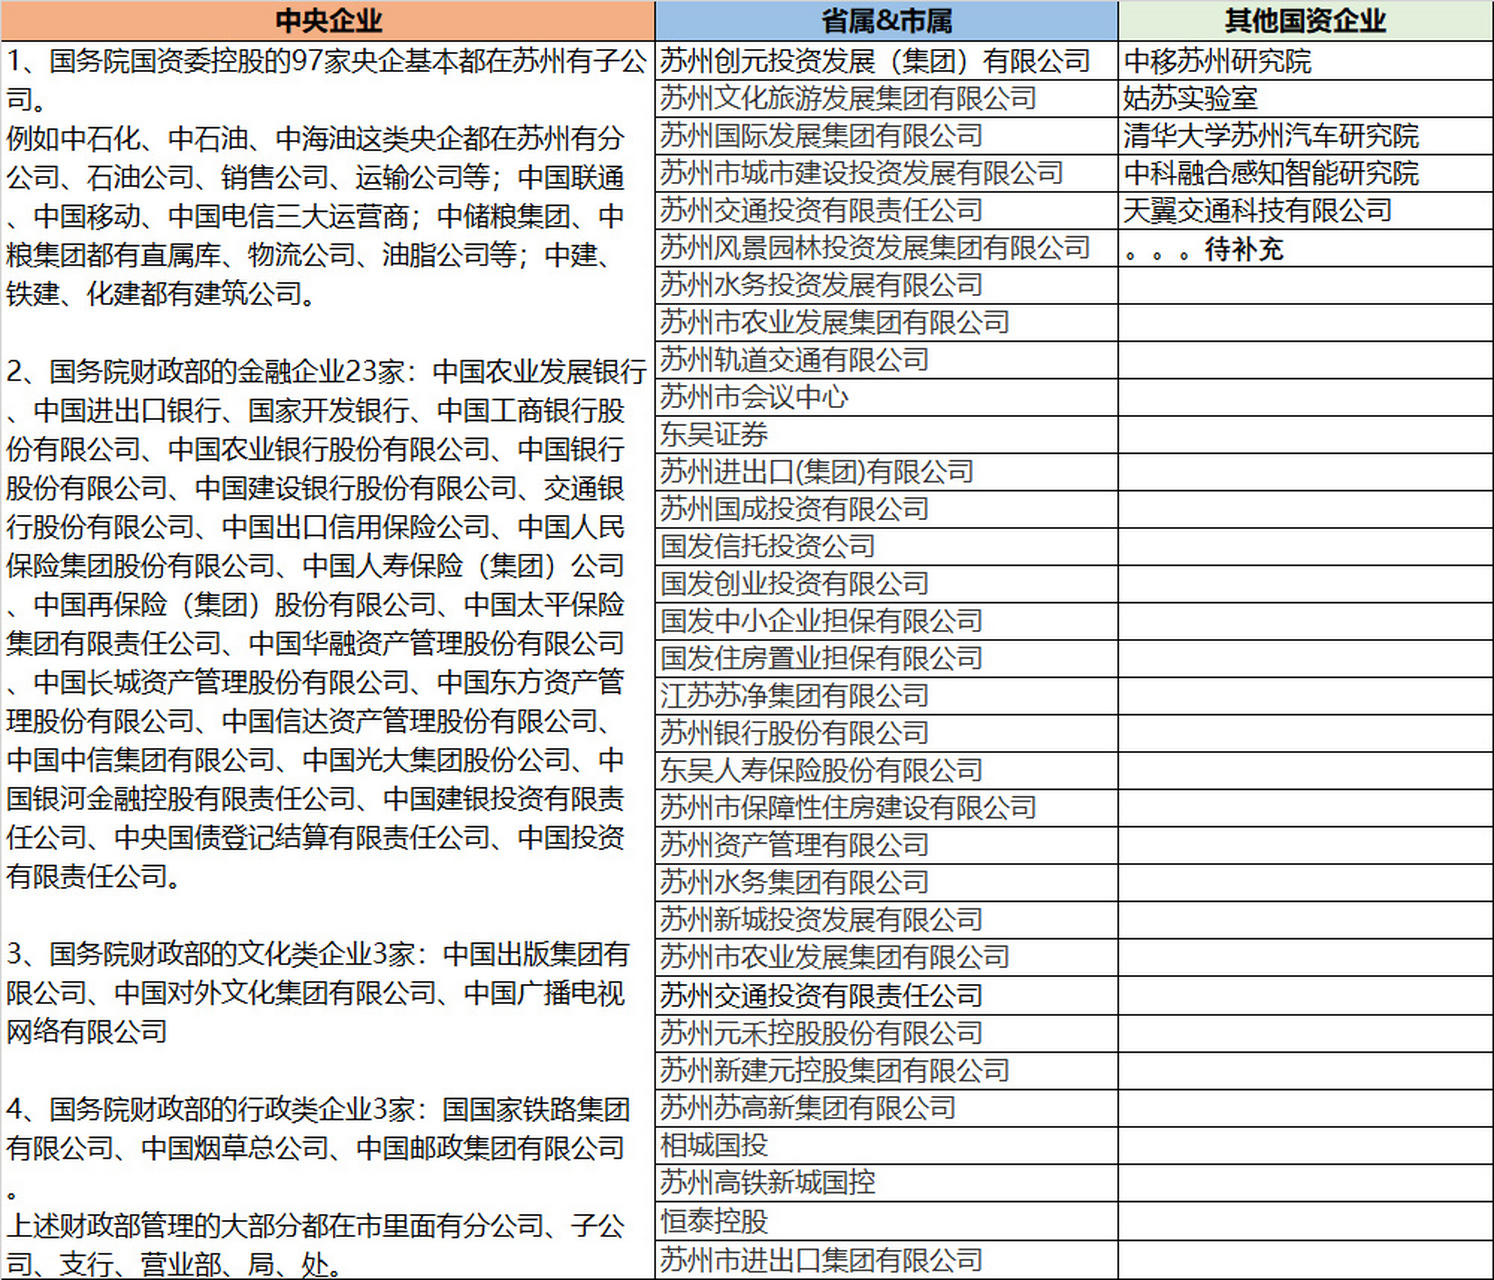
Task: Click the merged cell describing 国务院国资委控股的97家央企
Action: pos(328,660)
